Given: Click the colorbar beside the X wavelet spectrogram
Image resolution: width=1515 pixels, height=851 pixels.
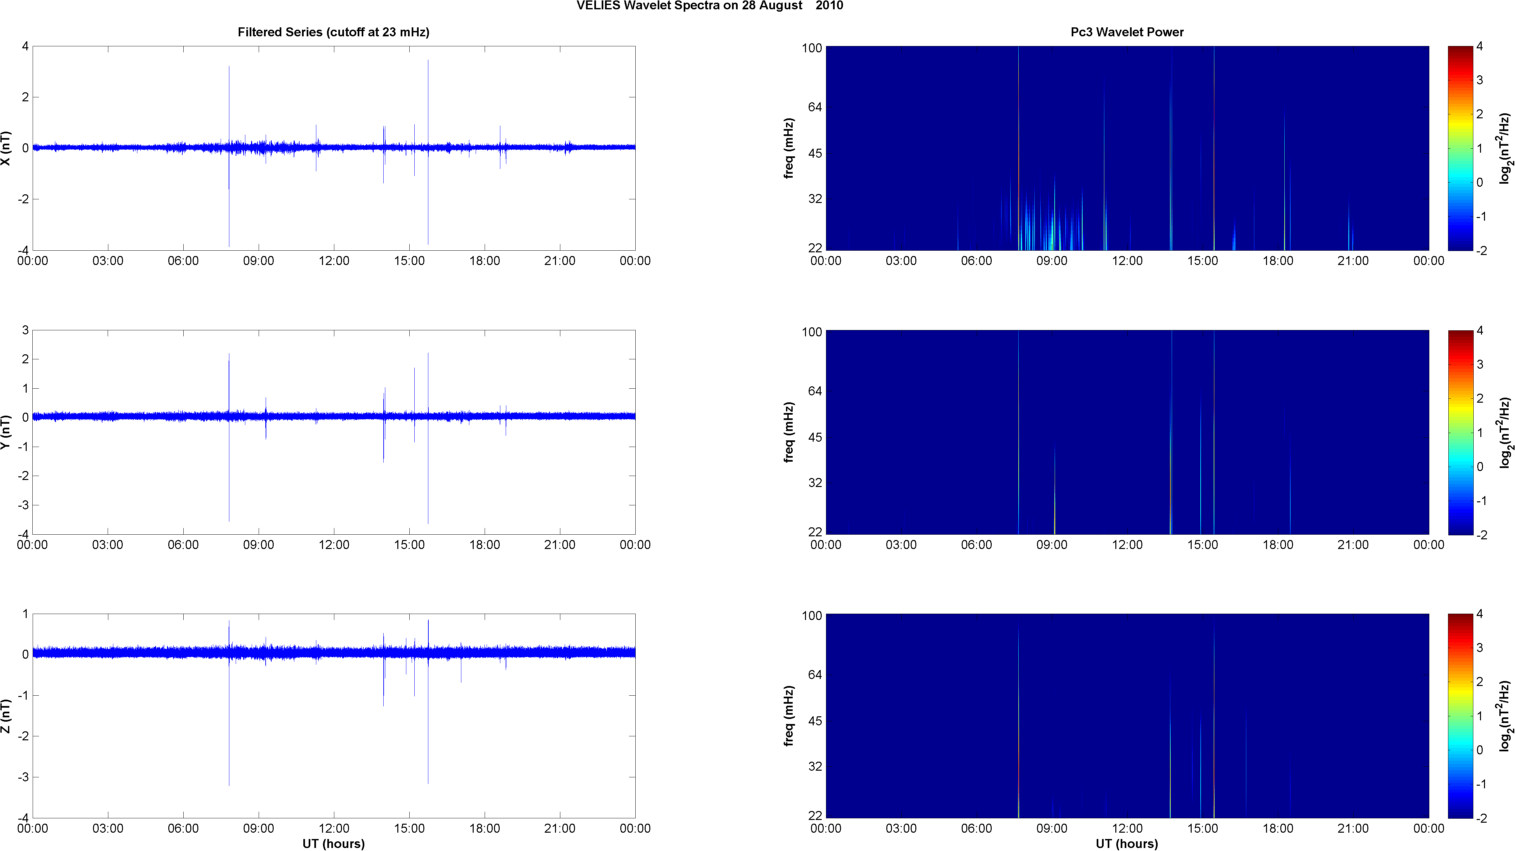Looking at the screenshot, I should 1460,148.
